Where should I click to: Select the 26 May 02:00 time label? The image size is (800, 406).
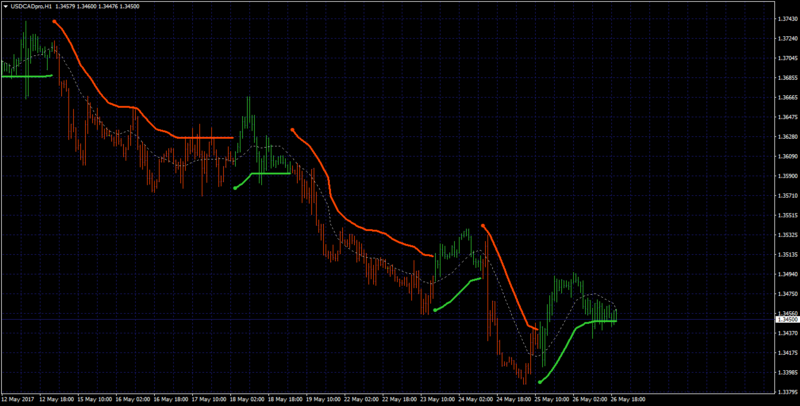click(x=589, y=397)
